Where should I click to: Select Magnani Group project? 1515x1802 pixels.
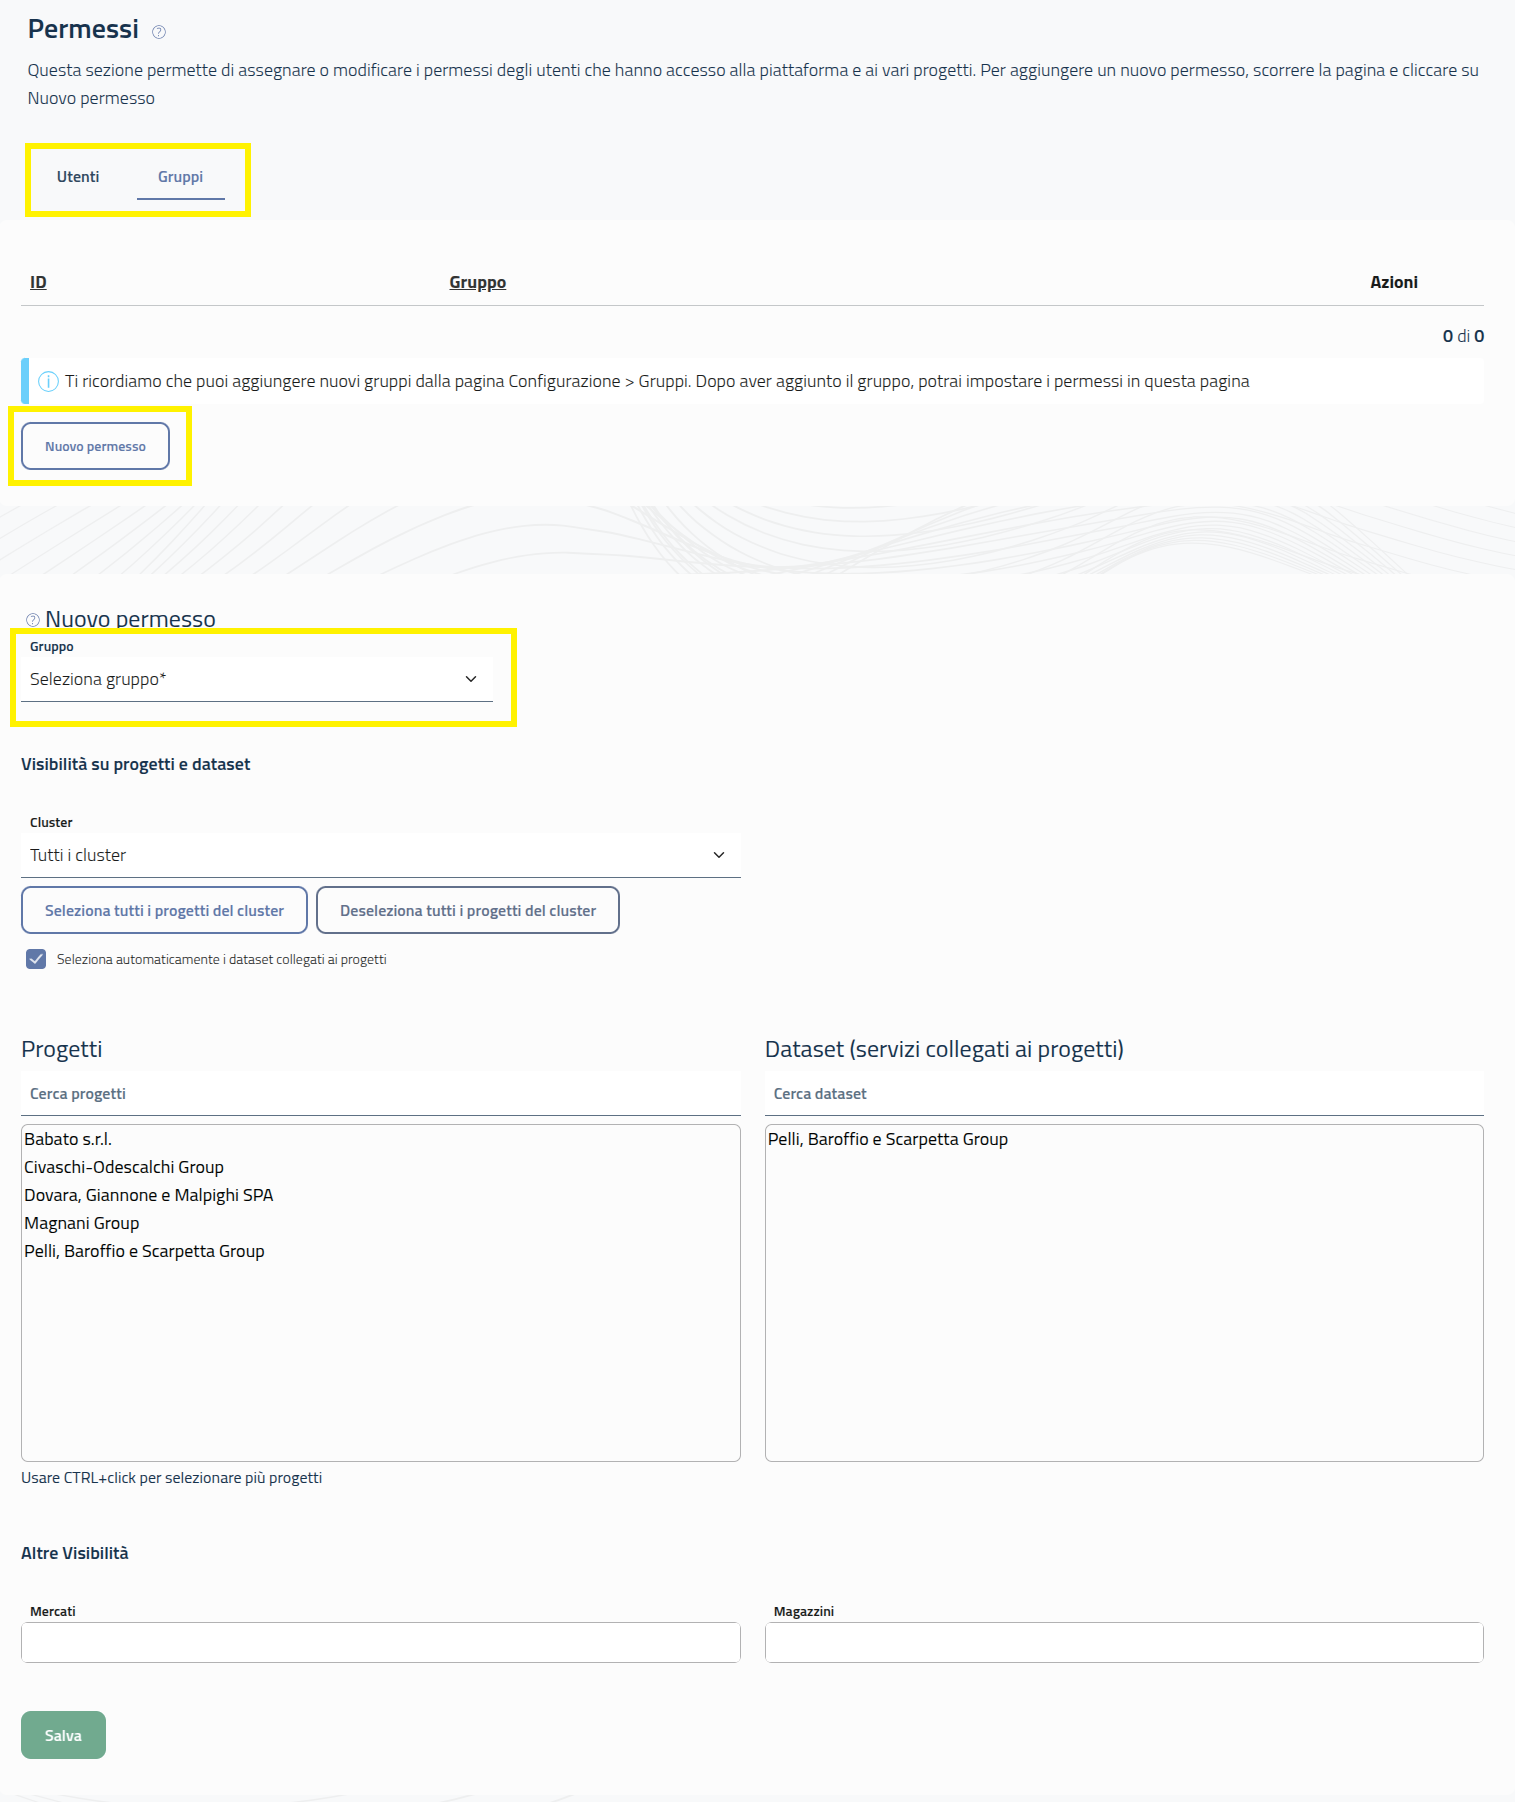coord(82,1223)
